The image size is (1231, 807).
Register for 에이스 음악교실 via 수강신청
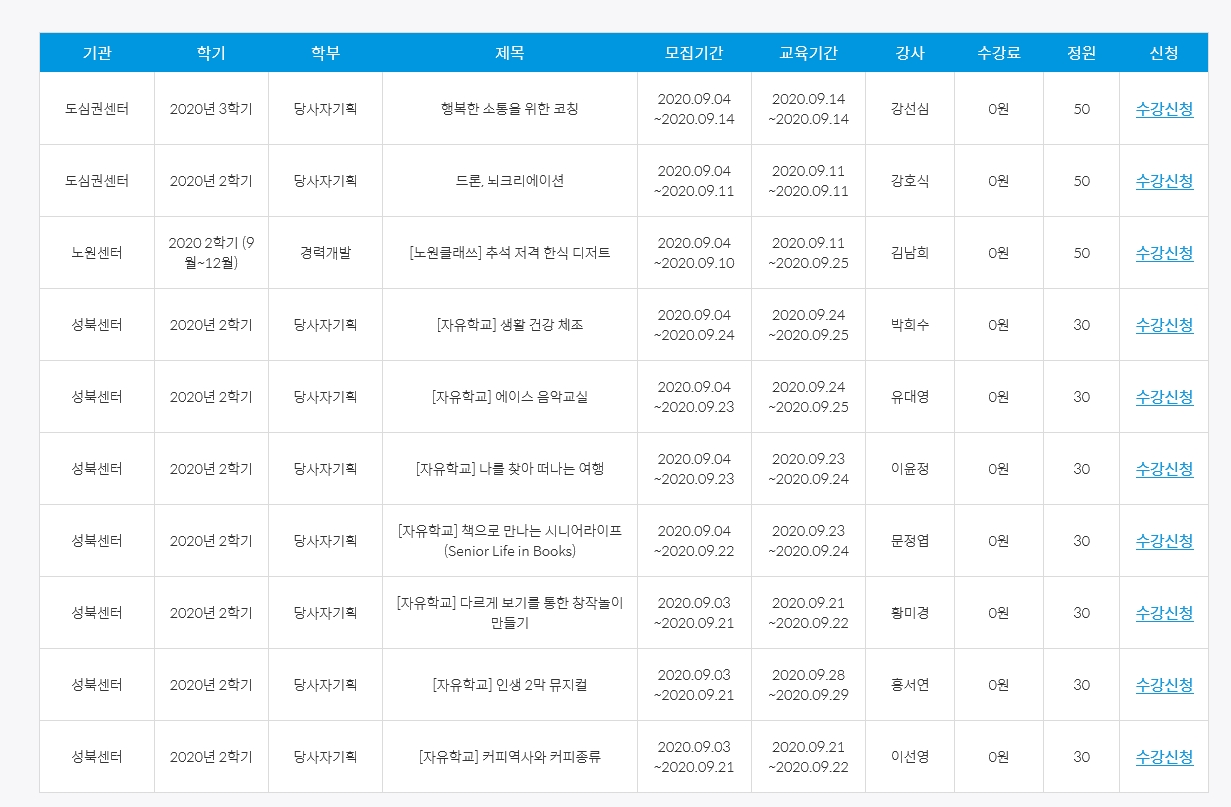coord(1164,397)
